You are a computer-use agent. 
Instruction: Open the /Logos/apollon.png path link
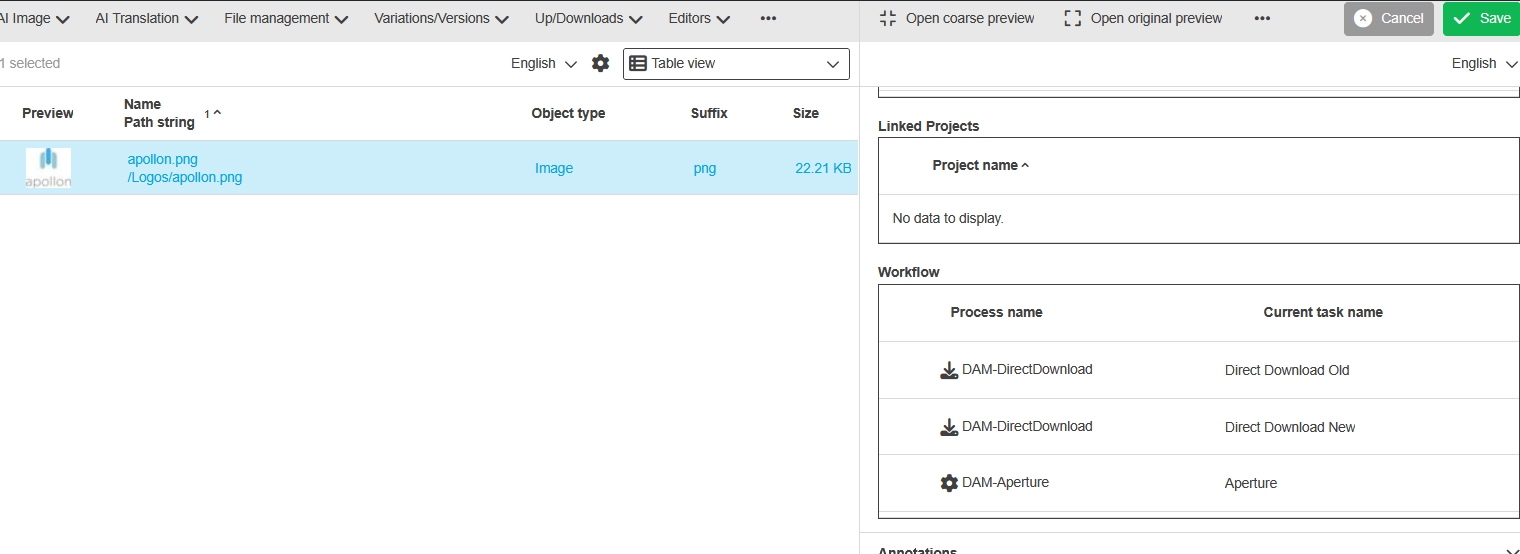pyautogui.click(x=185, y=178)
